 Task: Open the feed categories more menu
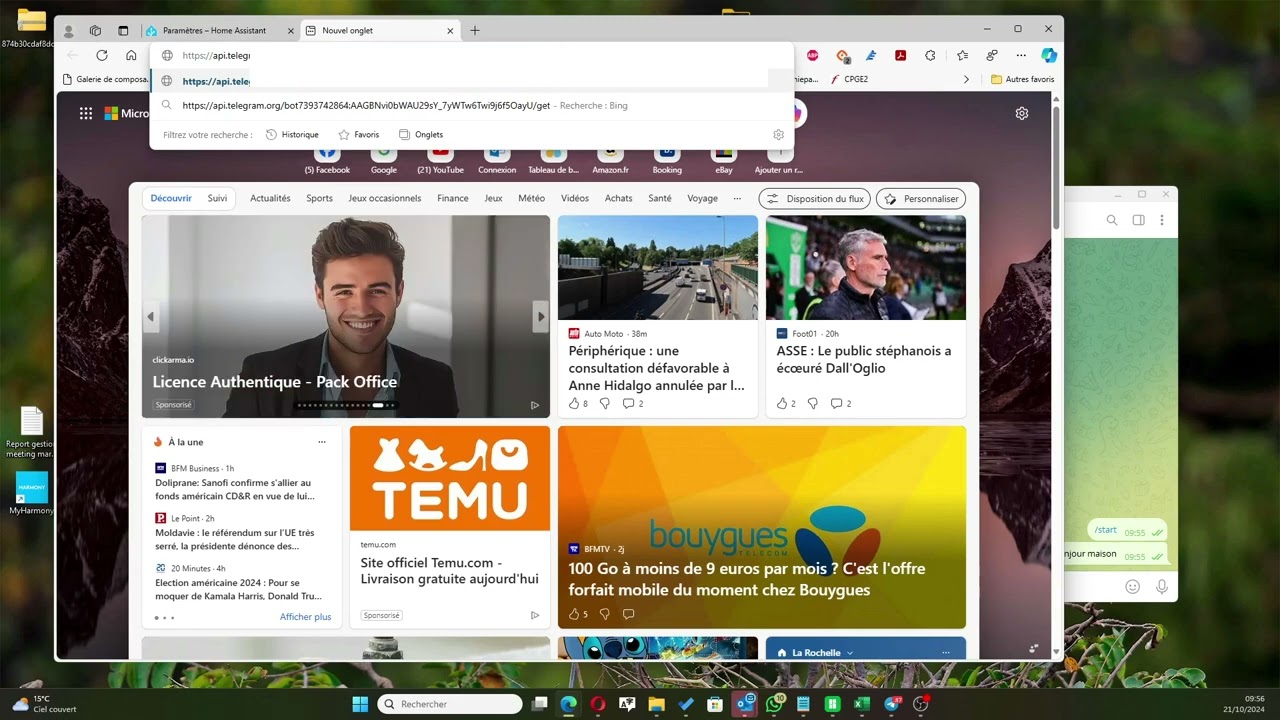pos(737,199)
